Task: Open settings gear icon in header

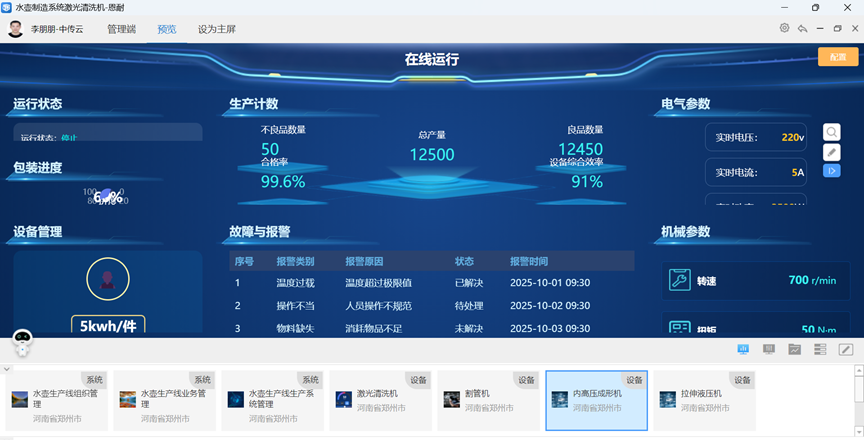Action: click(785, 28)
